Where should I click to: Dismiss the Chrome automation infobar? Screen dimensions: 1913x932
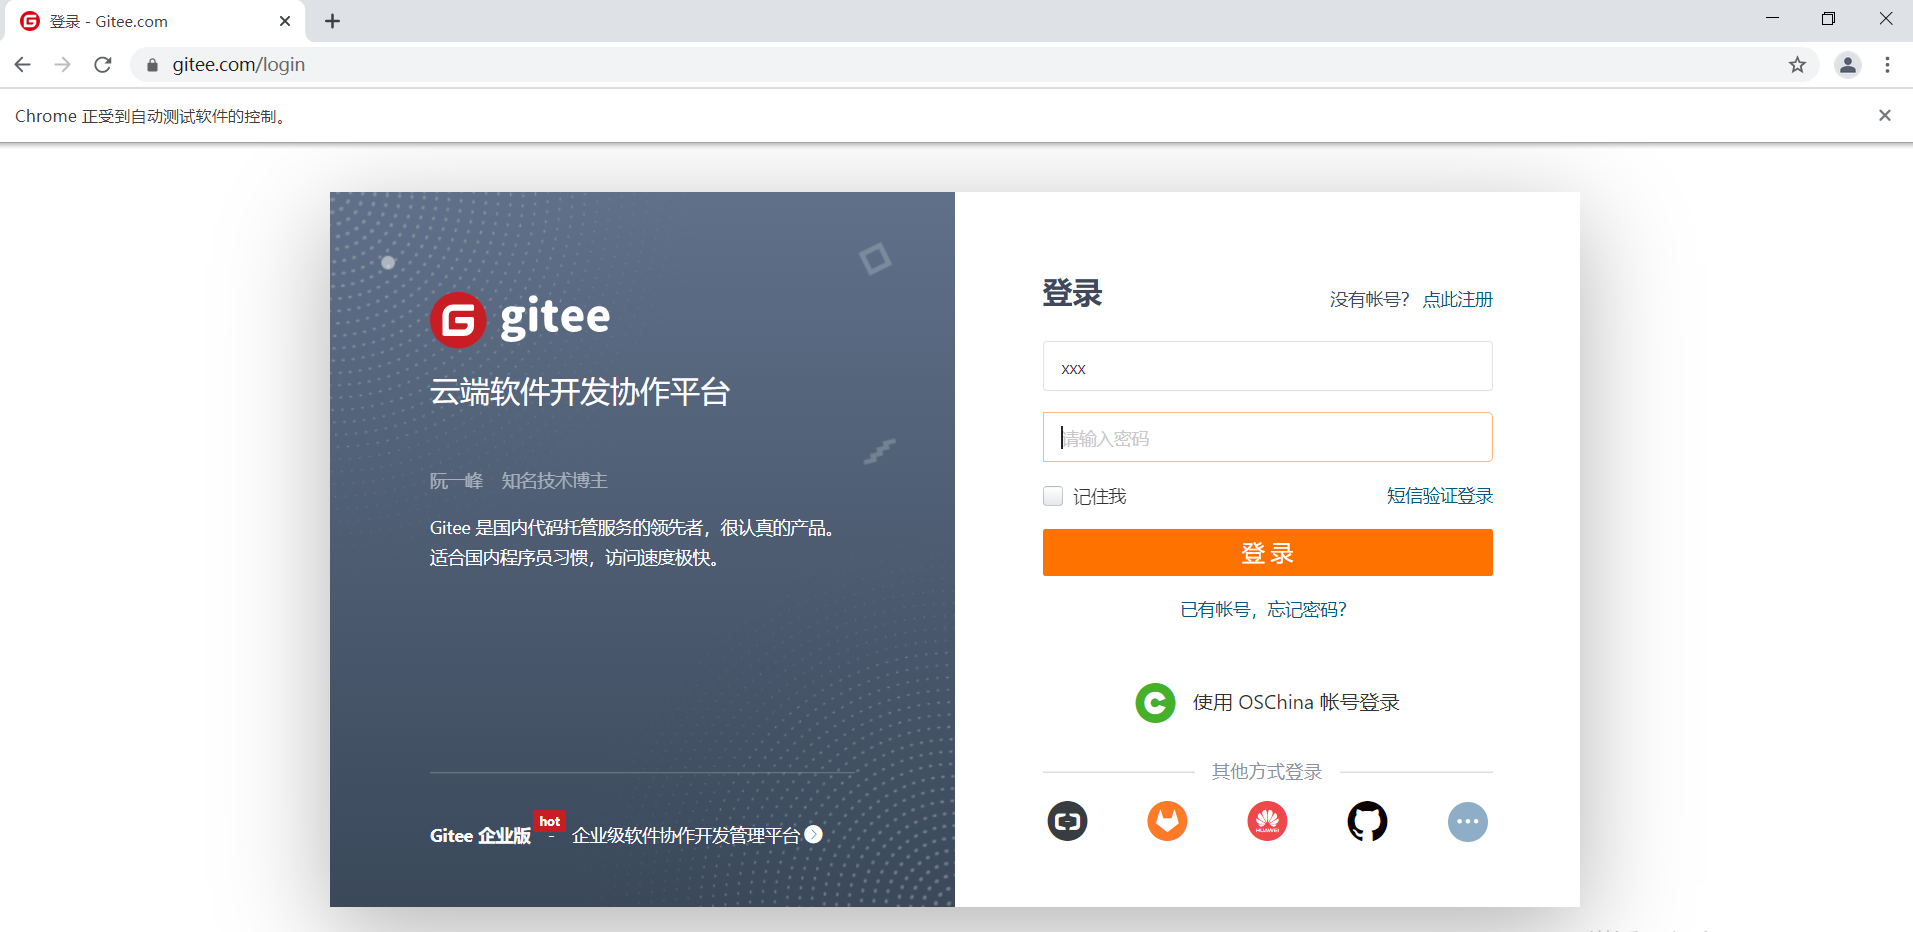(1885, 116)
